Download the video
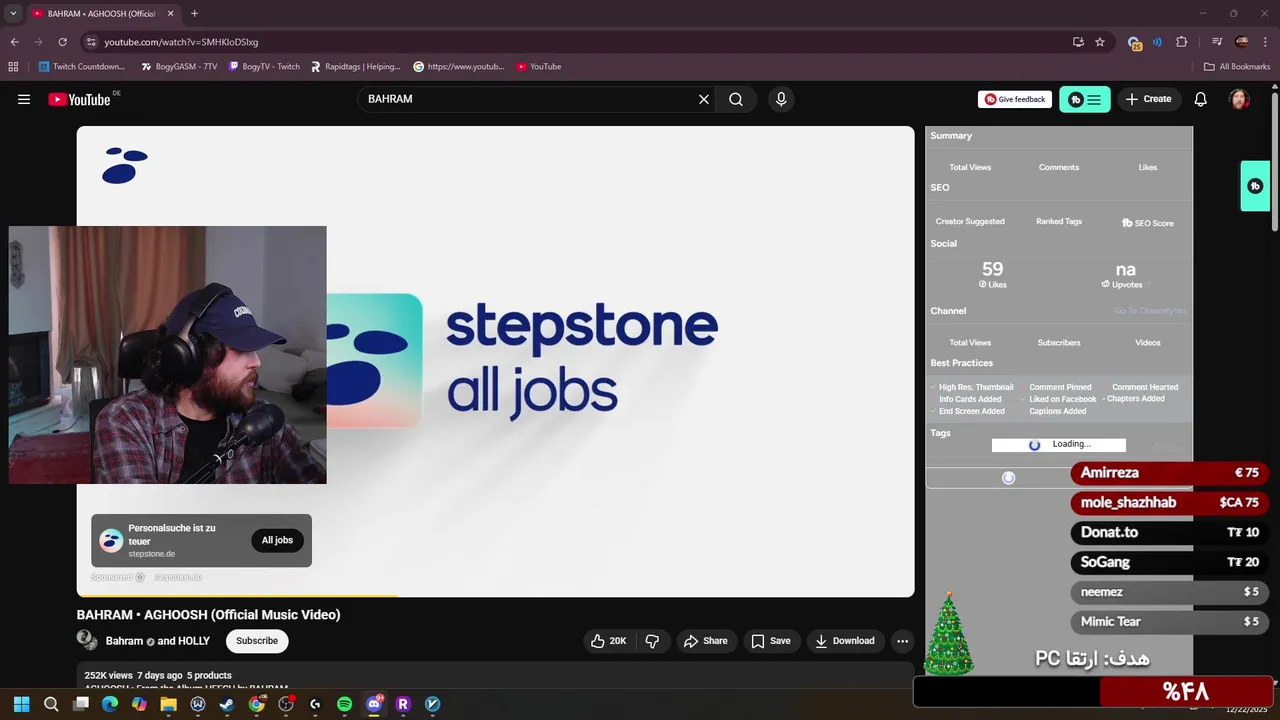The width and height of the screenshot is (1280, 720). [845, 641]
